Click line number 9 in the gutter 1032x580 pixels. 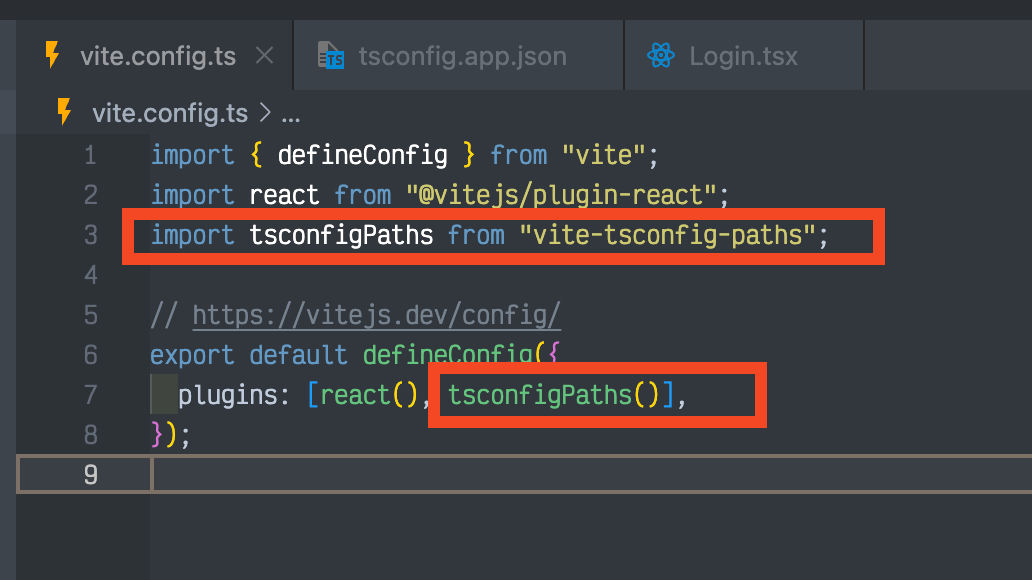(91, 475)
